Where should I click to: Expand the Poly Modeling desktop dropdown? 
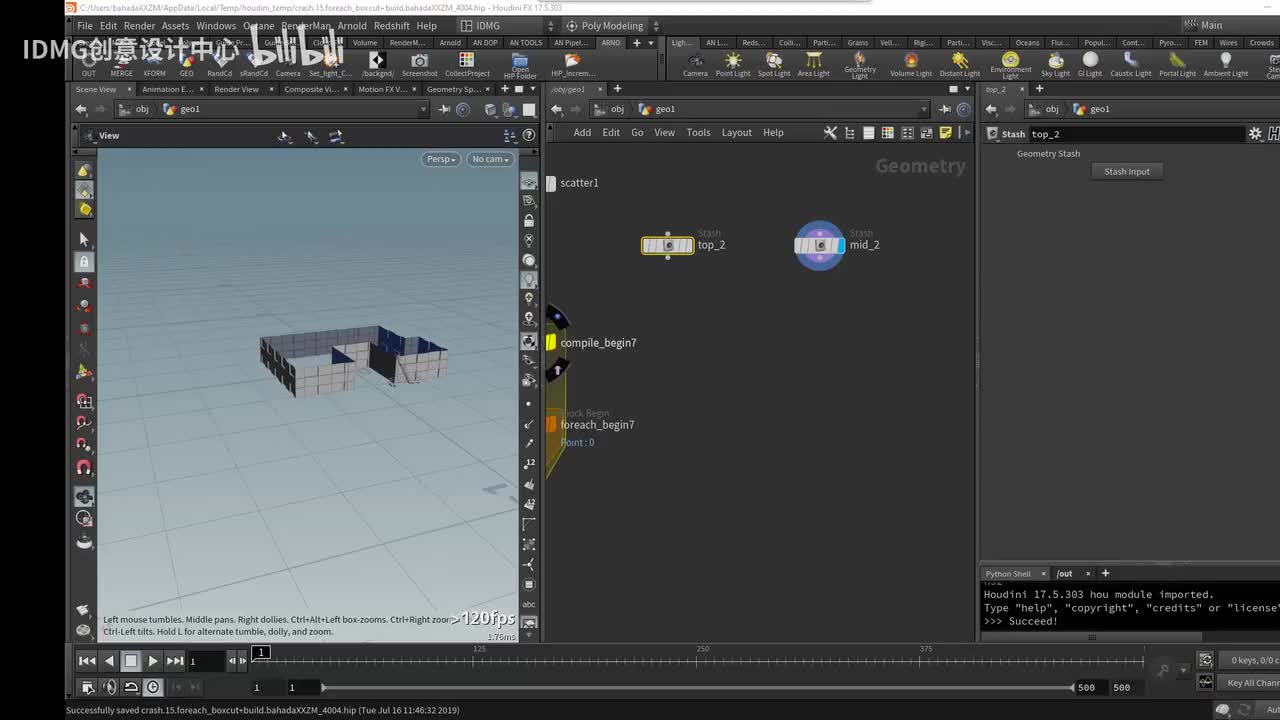tap(611, 26)
